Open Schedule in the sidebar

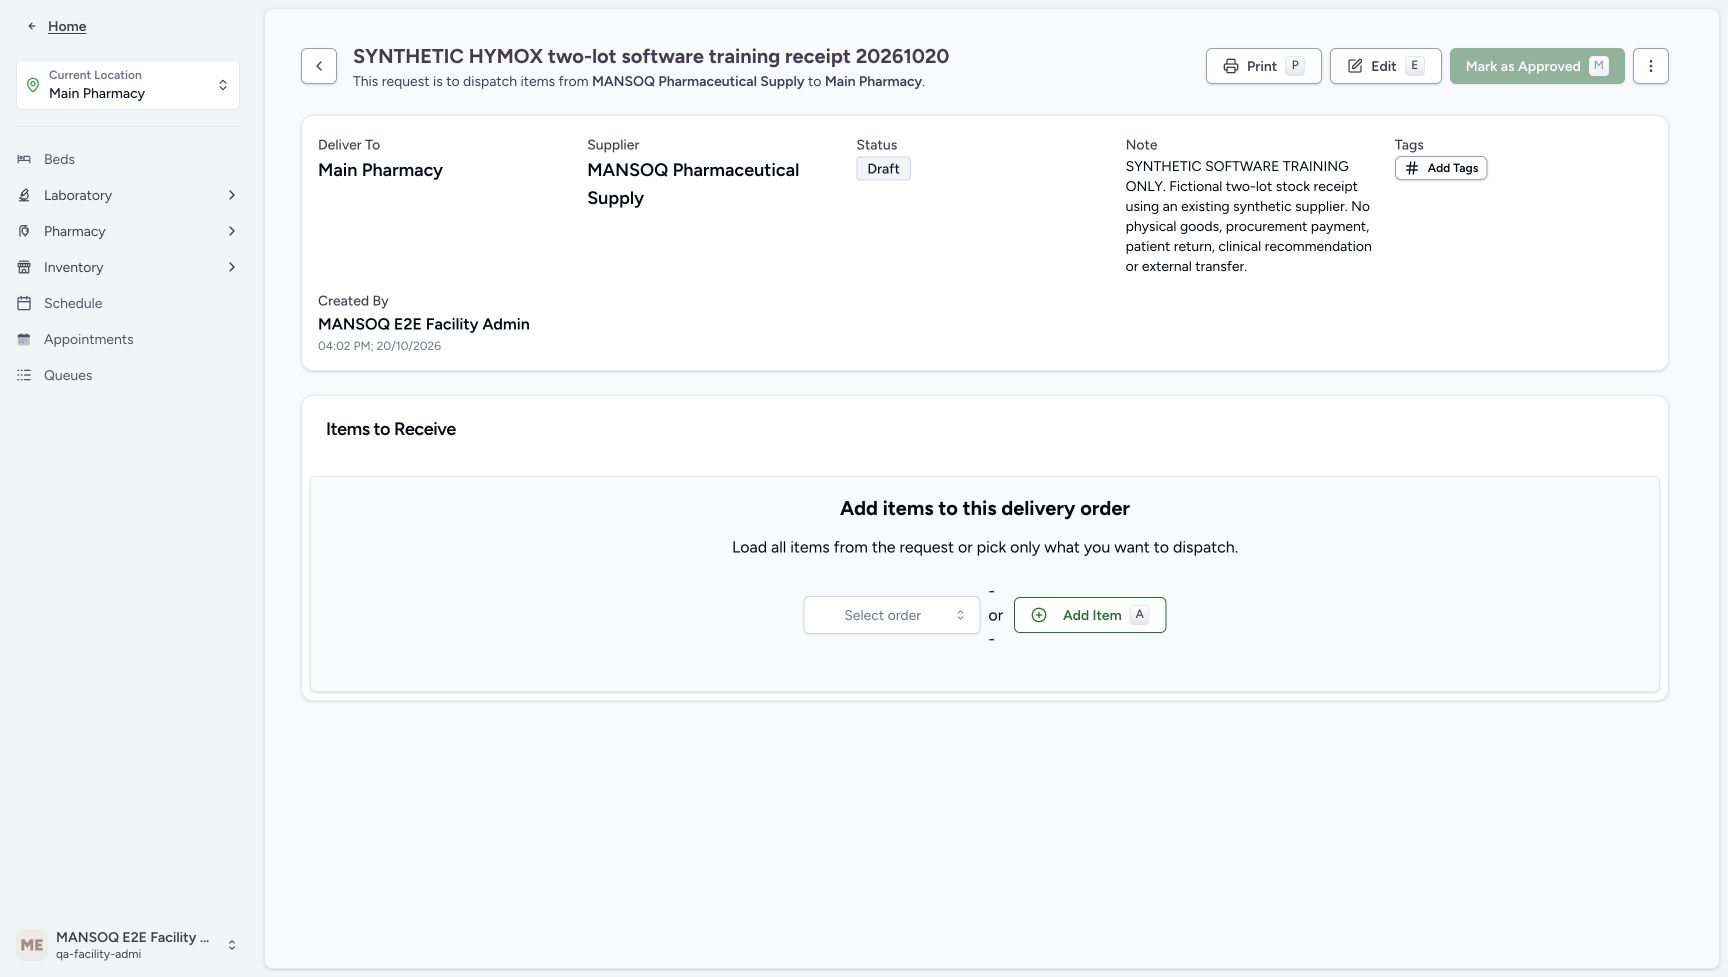[x=128, y=303]
